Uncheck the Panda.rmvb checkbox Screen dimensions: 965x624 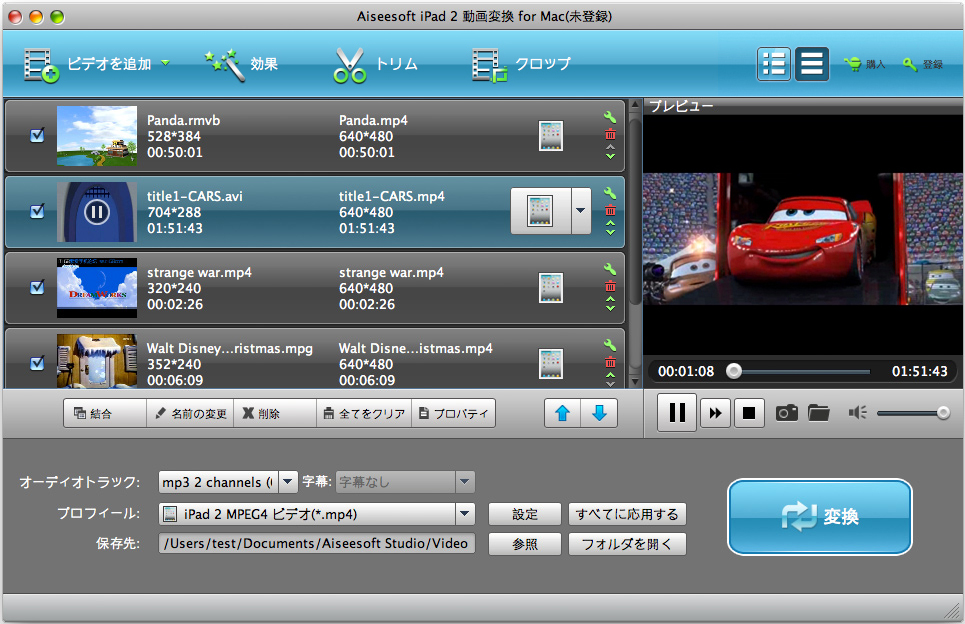(38, 135)
